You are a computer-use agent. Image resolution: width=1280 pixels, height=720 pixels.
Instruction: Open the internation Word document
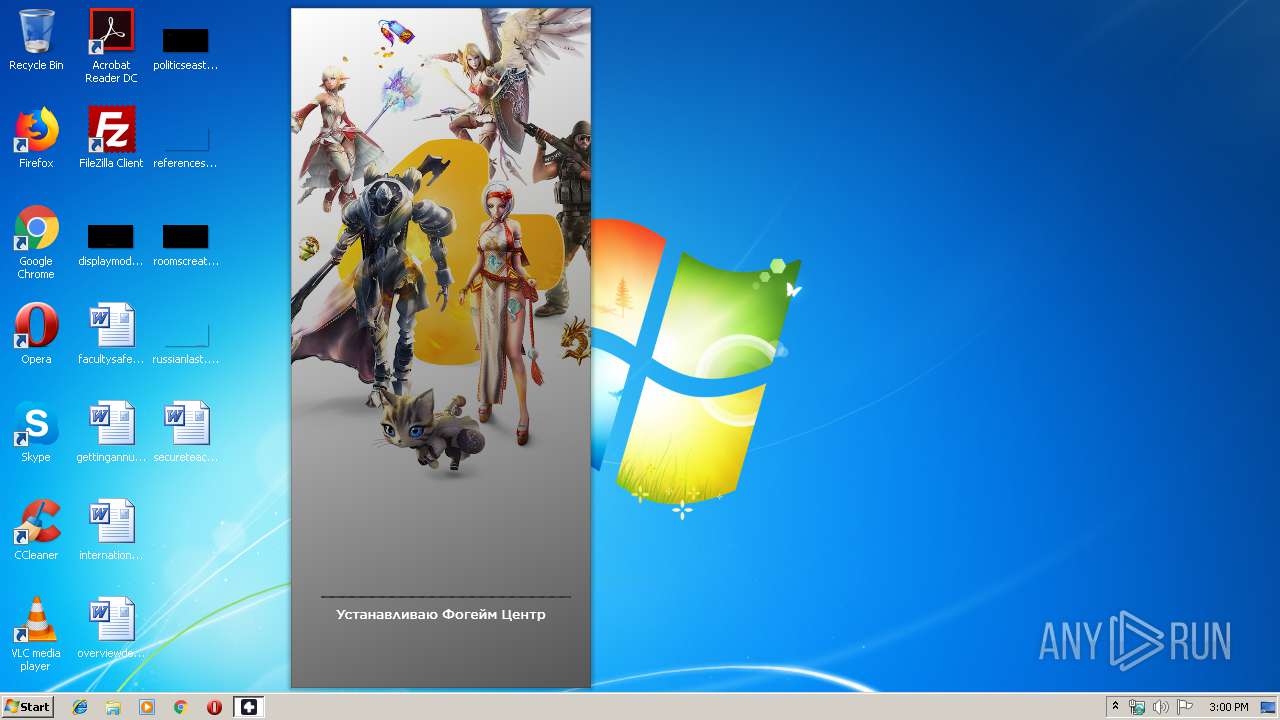(111, 530)
